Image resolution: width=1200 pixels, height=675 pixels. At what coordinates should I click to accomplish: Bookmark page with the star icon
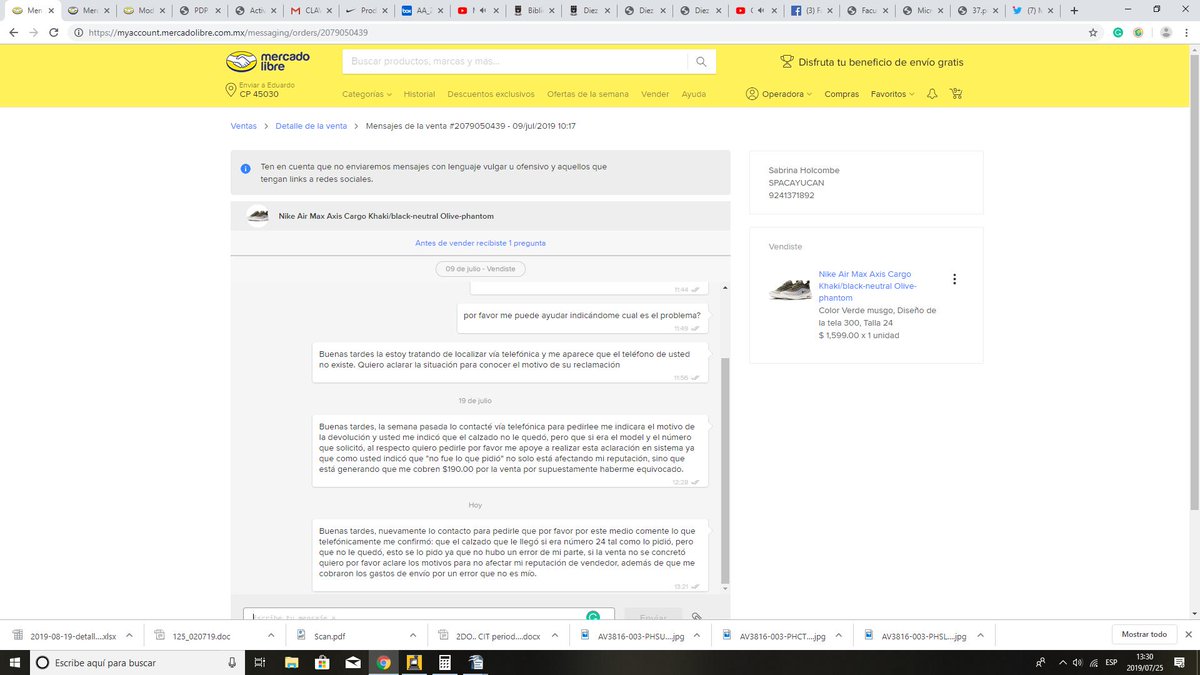[x=1093, y=32]
